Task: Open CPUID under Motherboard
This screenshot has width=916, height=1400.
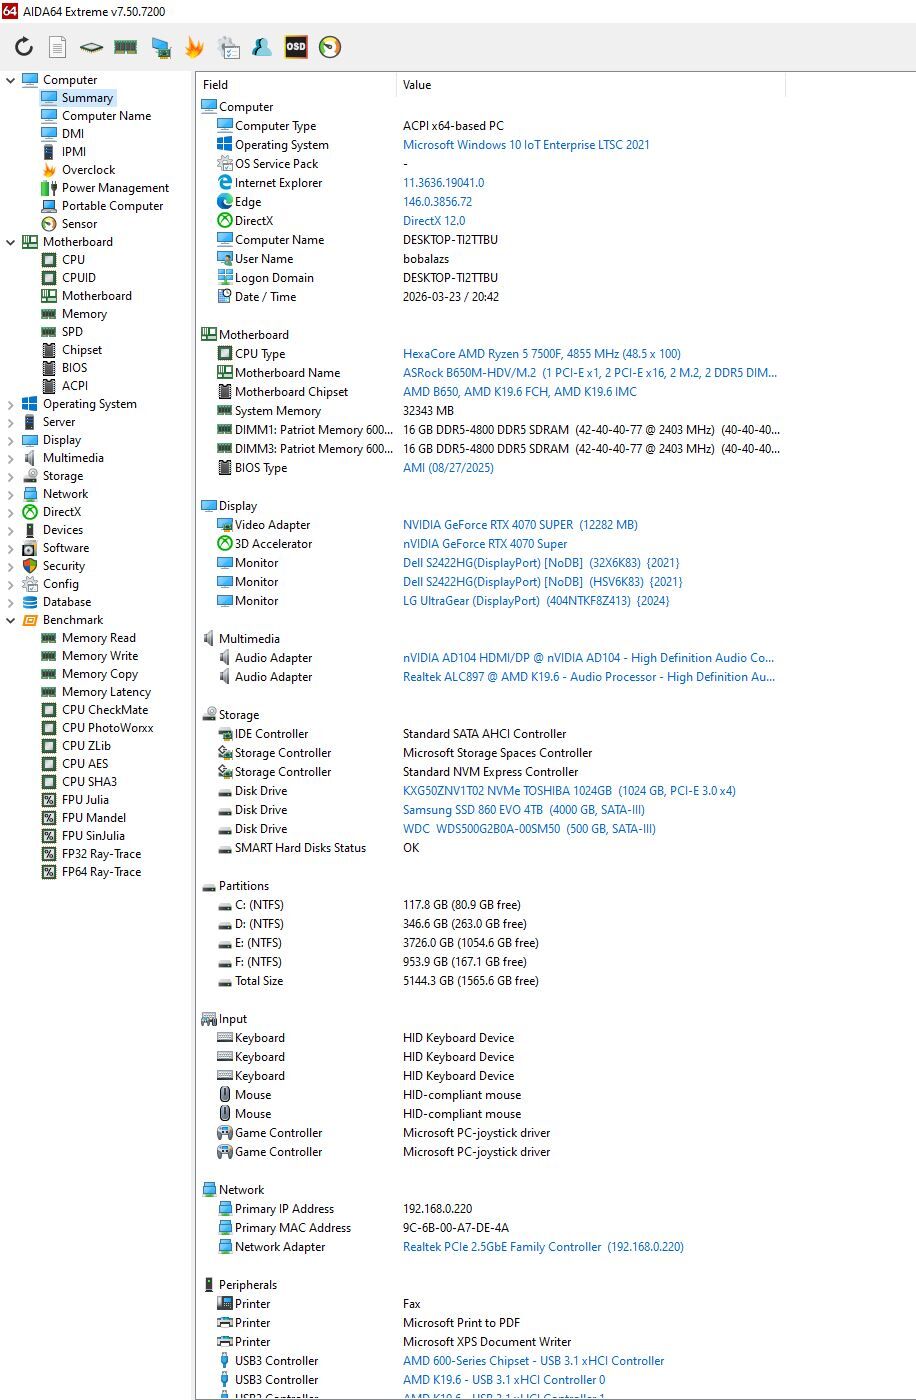Action: click(79, 278)
